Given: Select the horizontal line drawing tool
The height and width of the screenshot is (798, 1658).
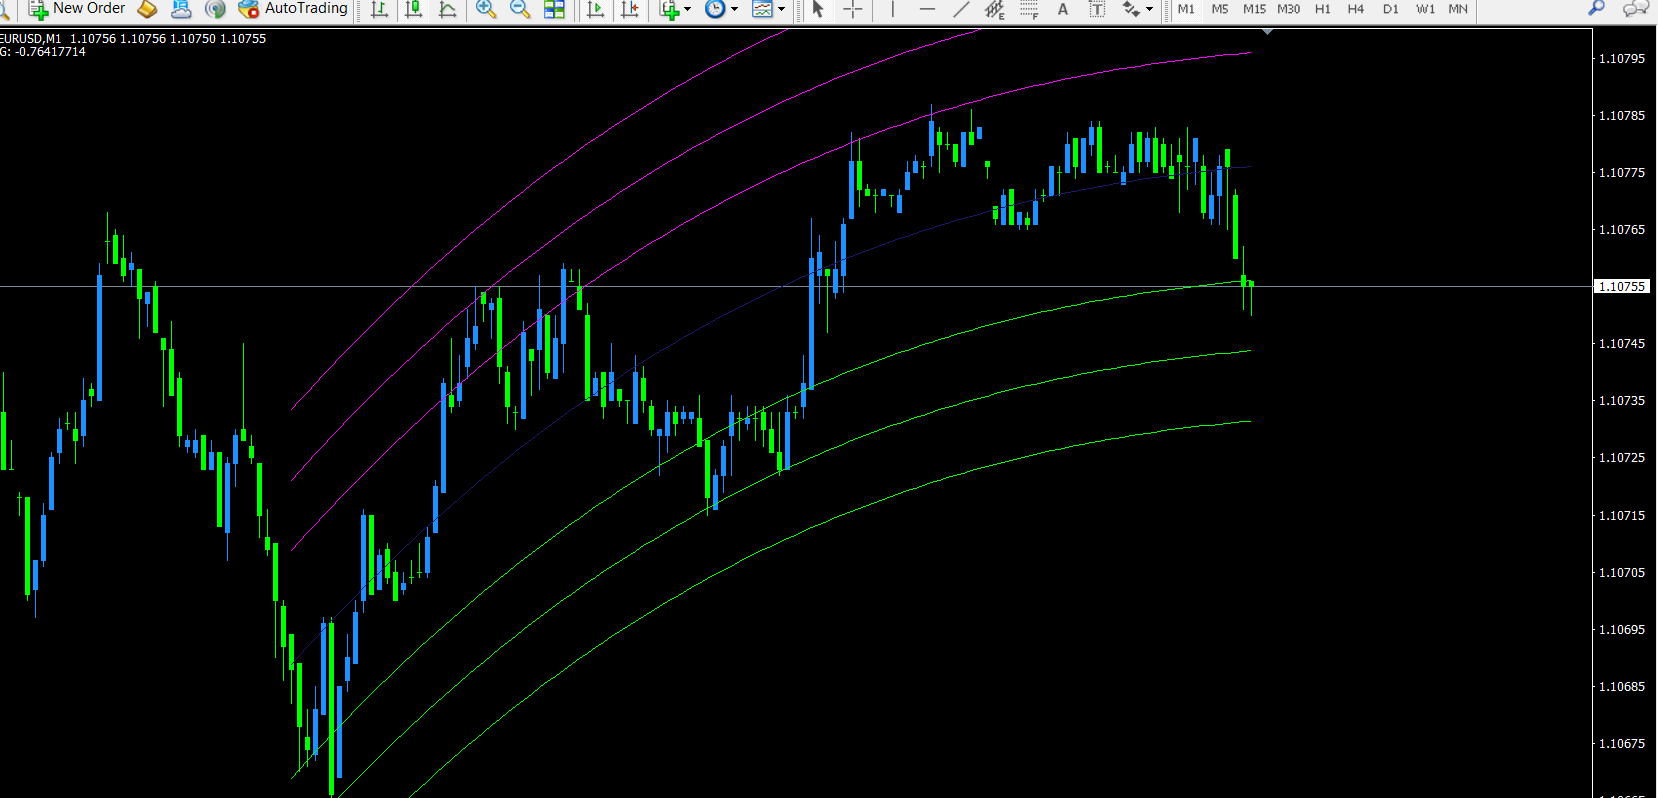Looking at the screenshot, I should click(927, 9).
